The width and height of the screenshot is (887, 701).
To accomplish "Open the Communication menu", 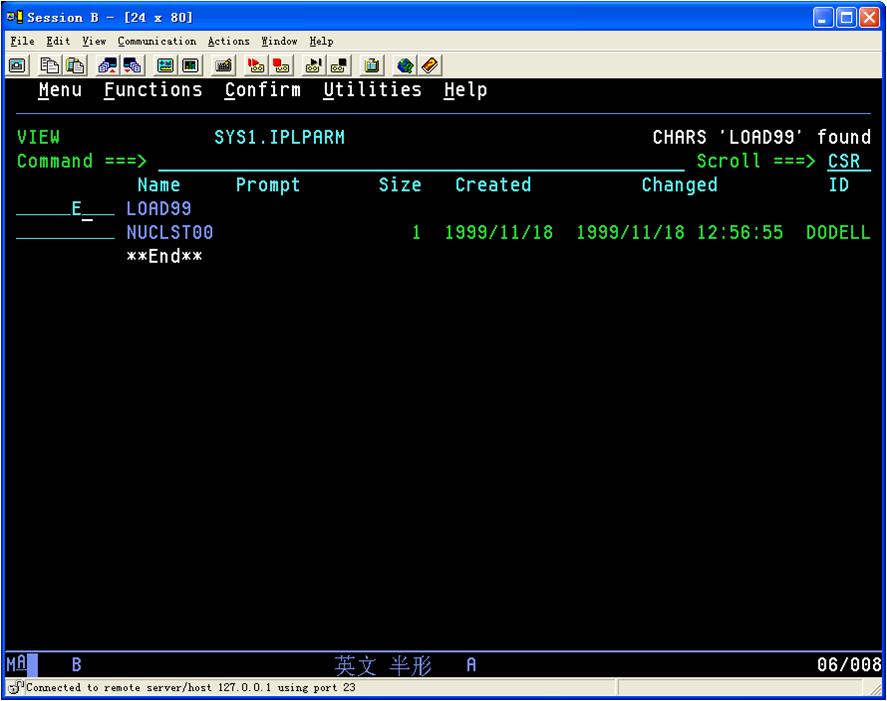I will pos(157,41).
